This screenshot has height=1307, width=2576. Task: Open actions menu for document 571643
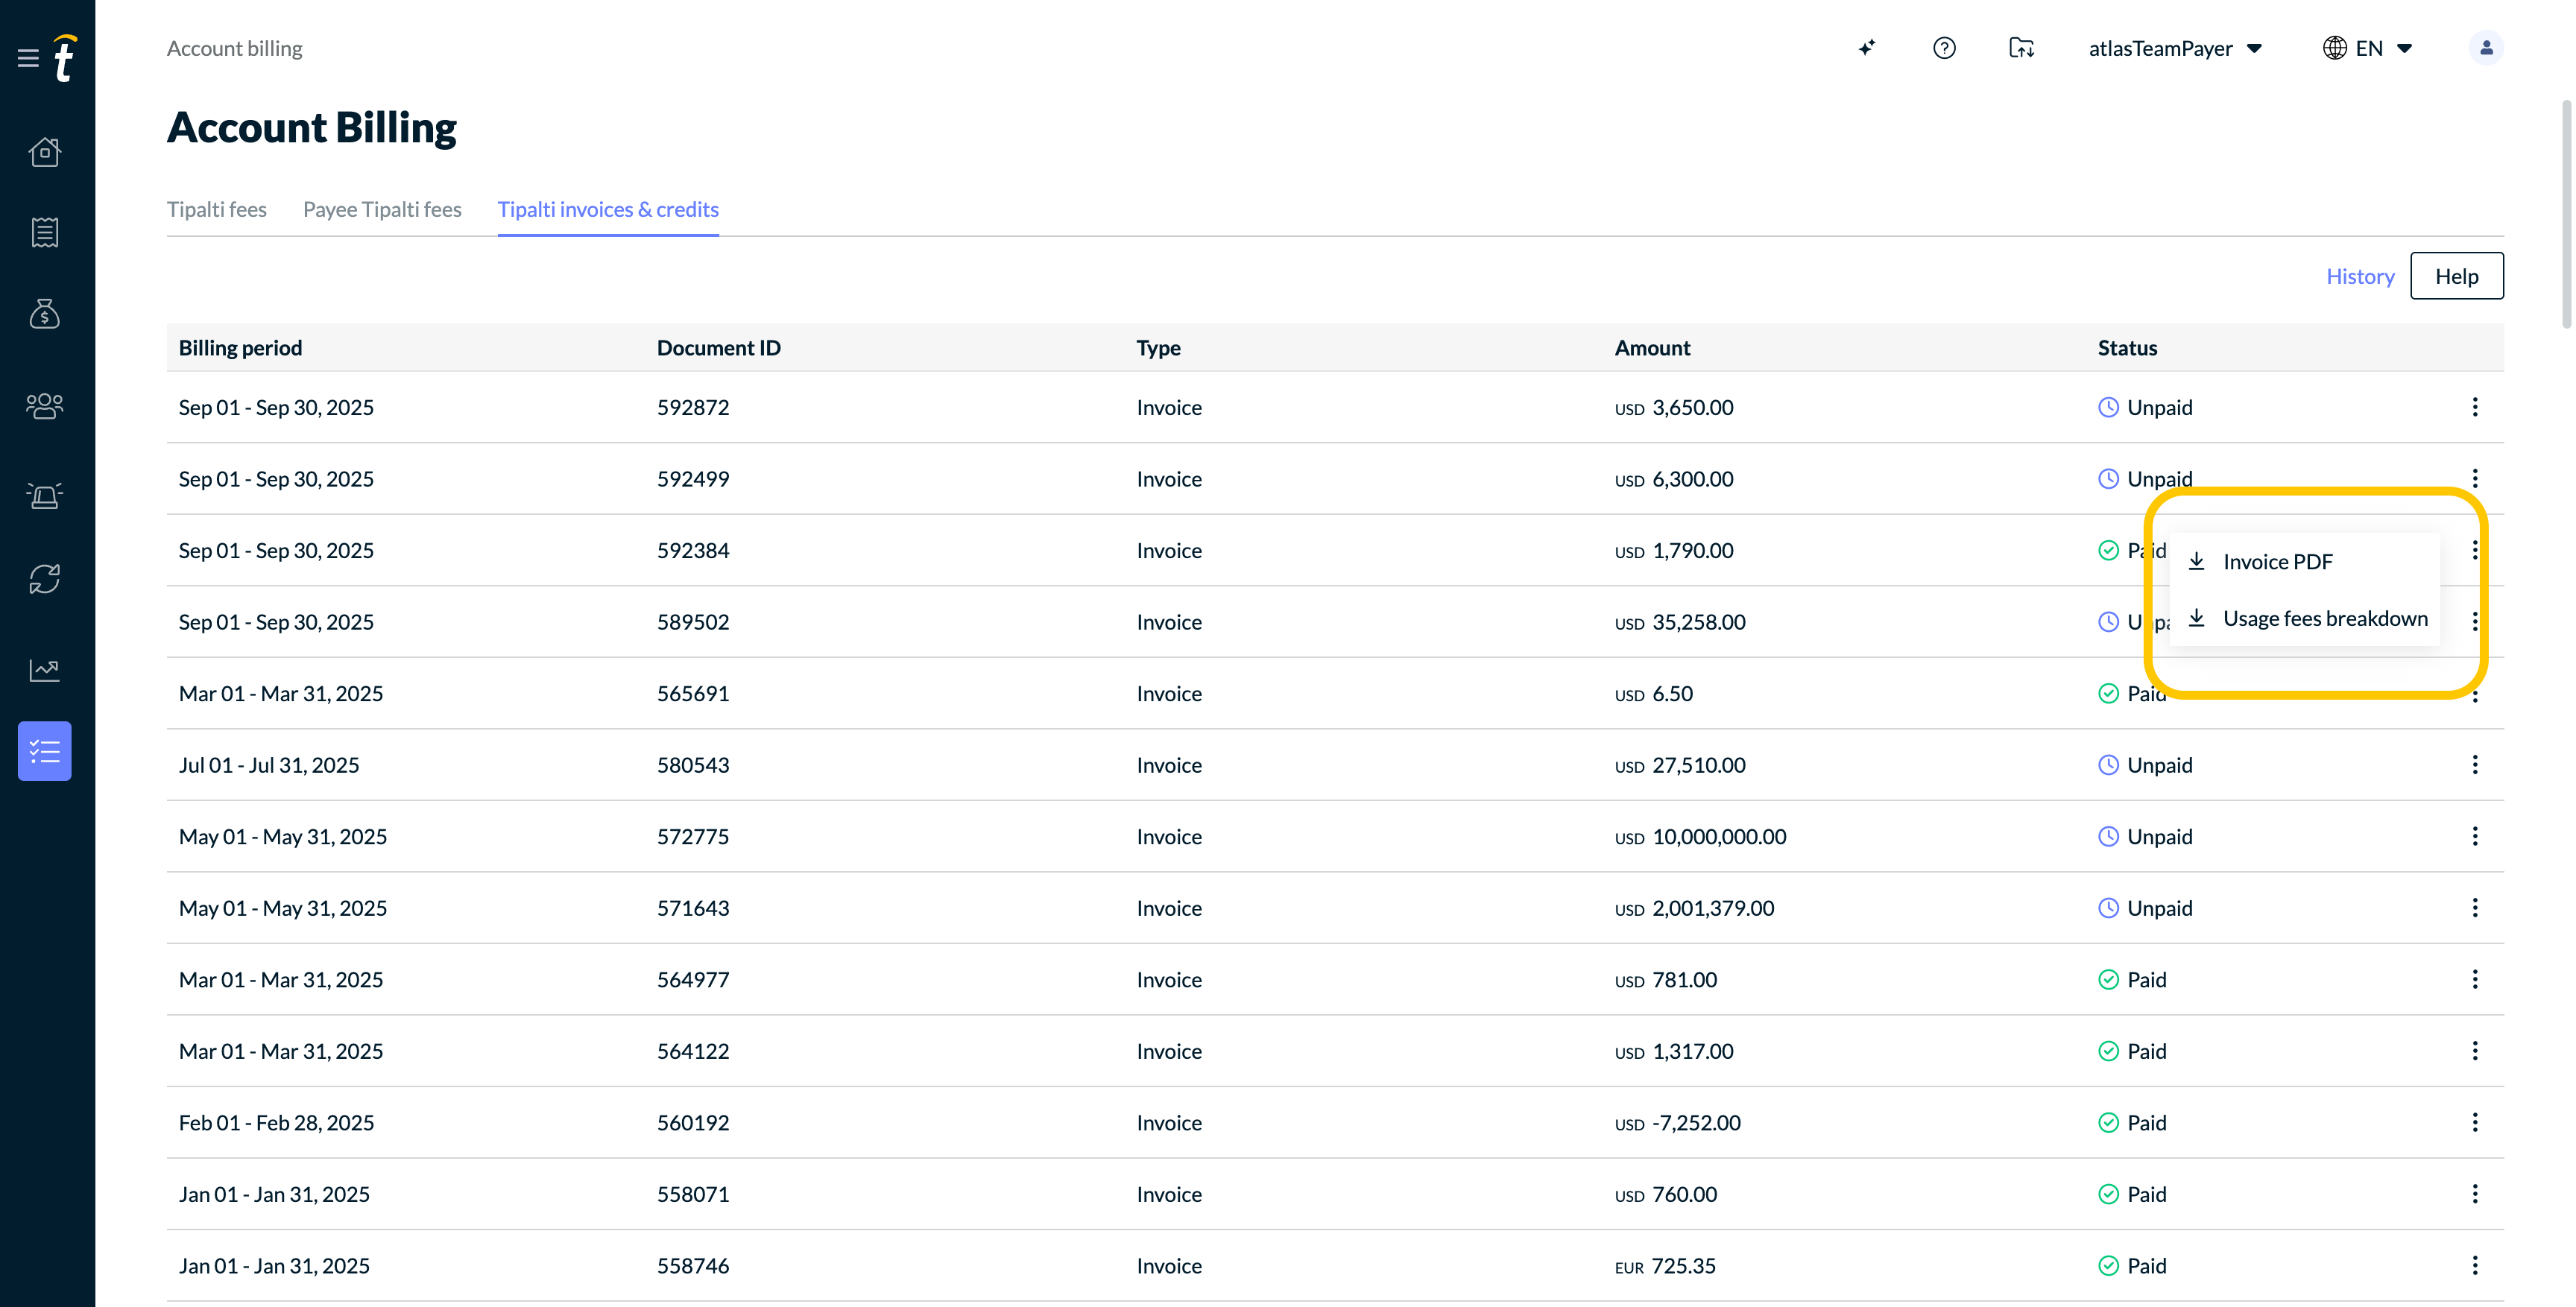click(x=2475, y=908)
